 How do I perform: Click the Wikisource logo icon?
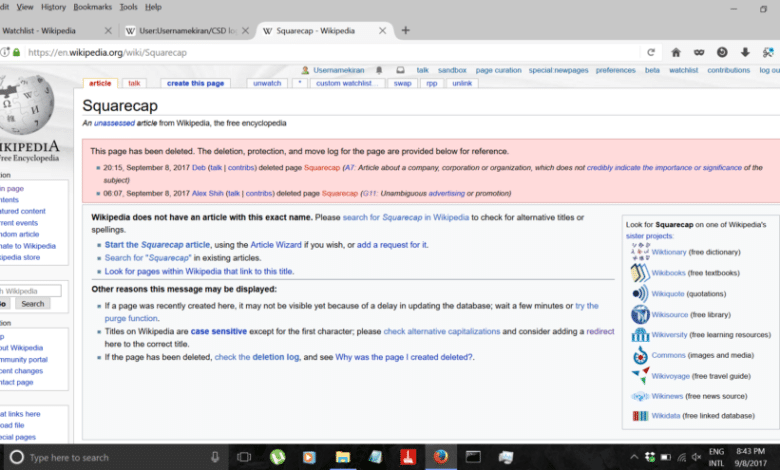pos(640,314)
